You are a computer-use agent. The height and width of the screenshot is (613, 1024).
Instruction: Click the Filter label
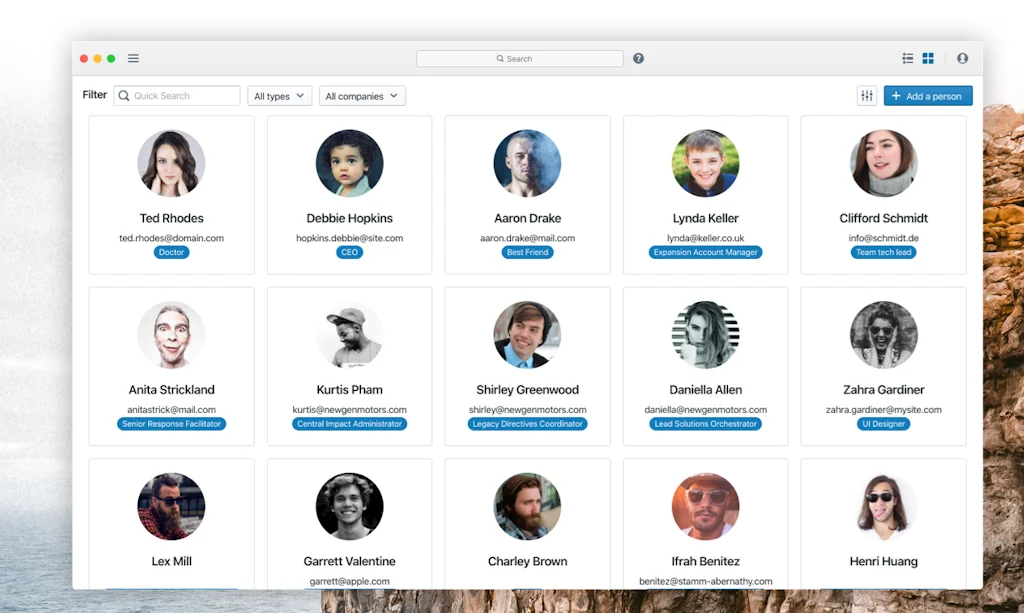[x=94, y=95]
